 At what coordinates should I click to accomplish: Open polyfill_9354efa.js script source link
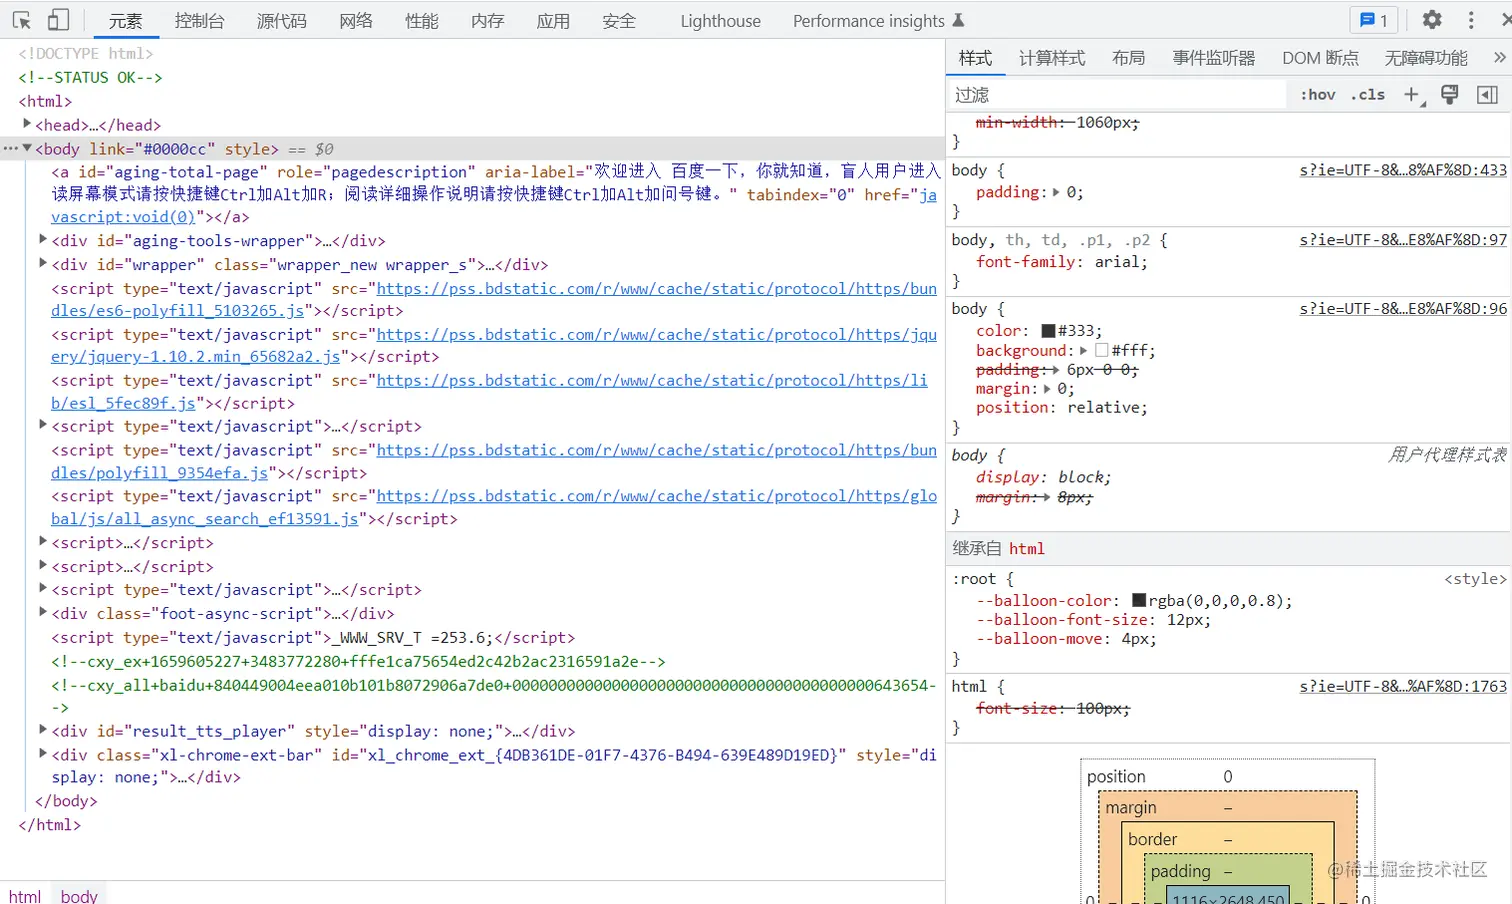[494, 461]
